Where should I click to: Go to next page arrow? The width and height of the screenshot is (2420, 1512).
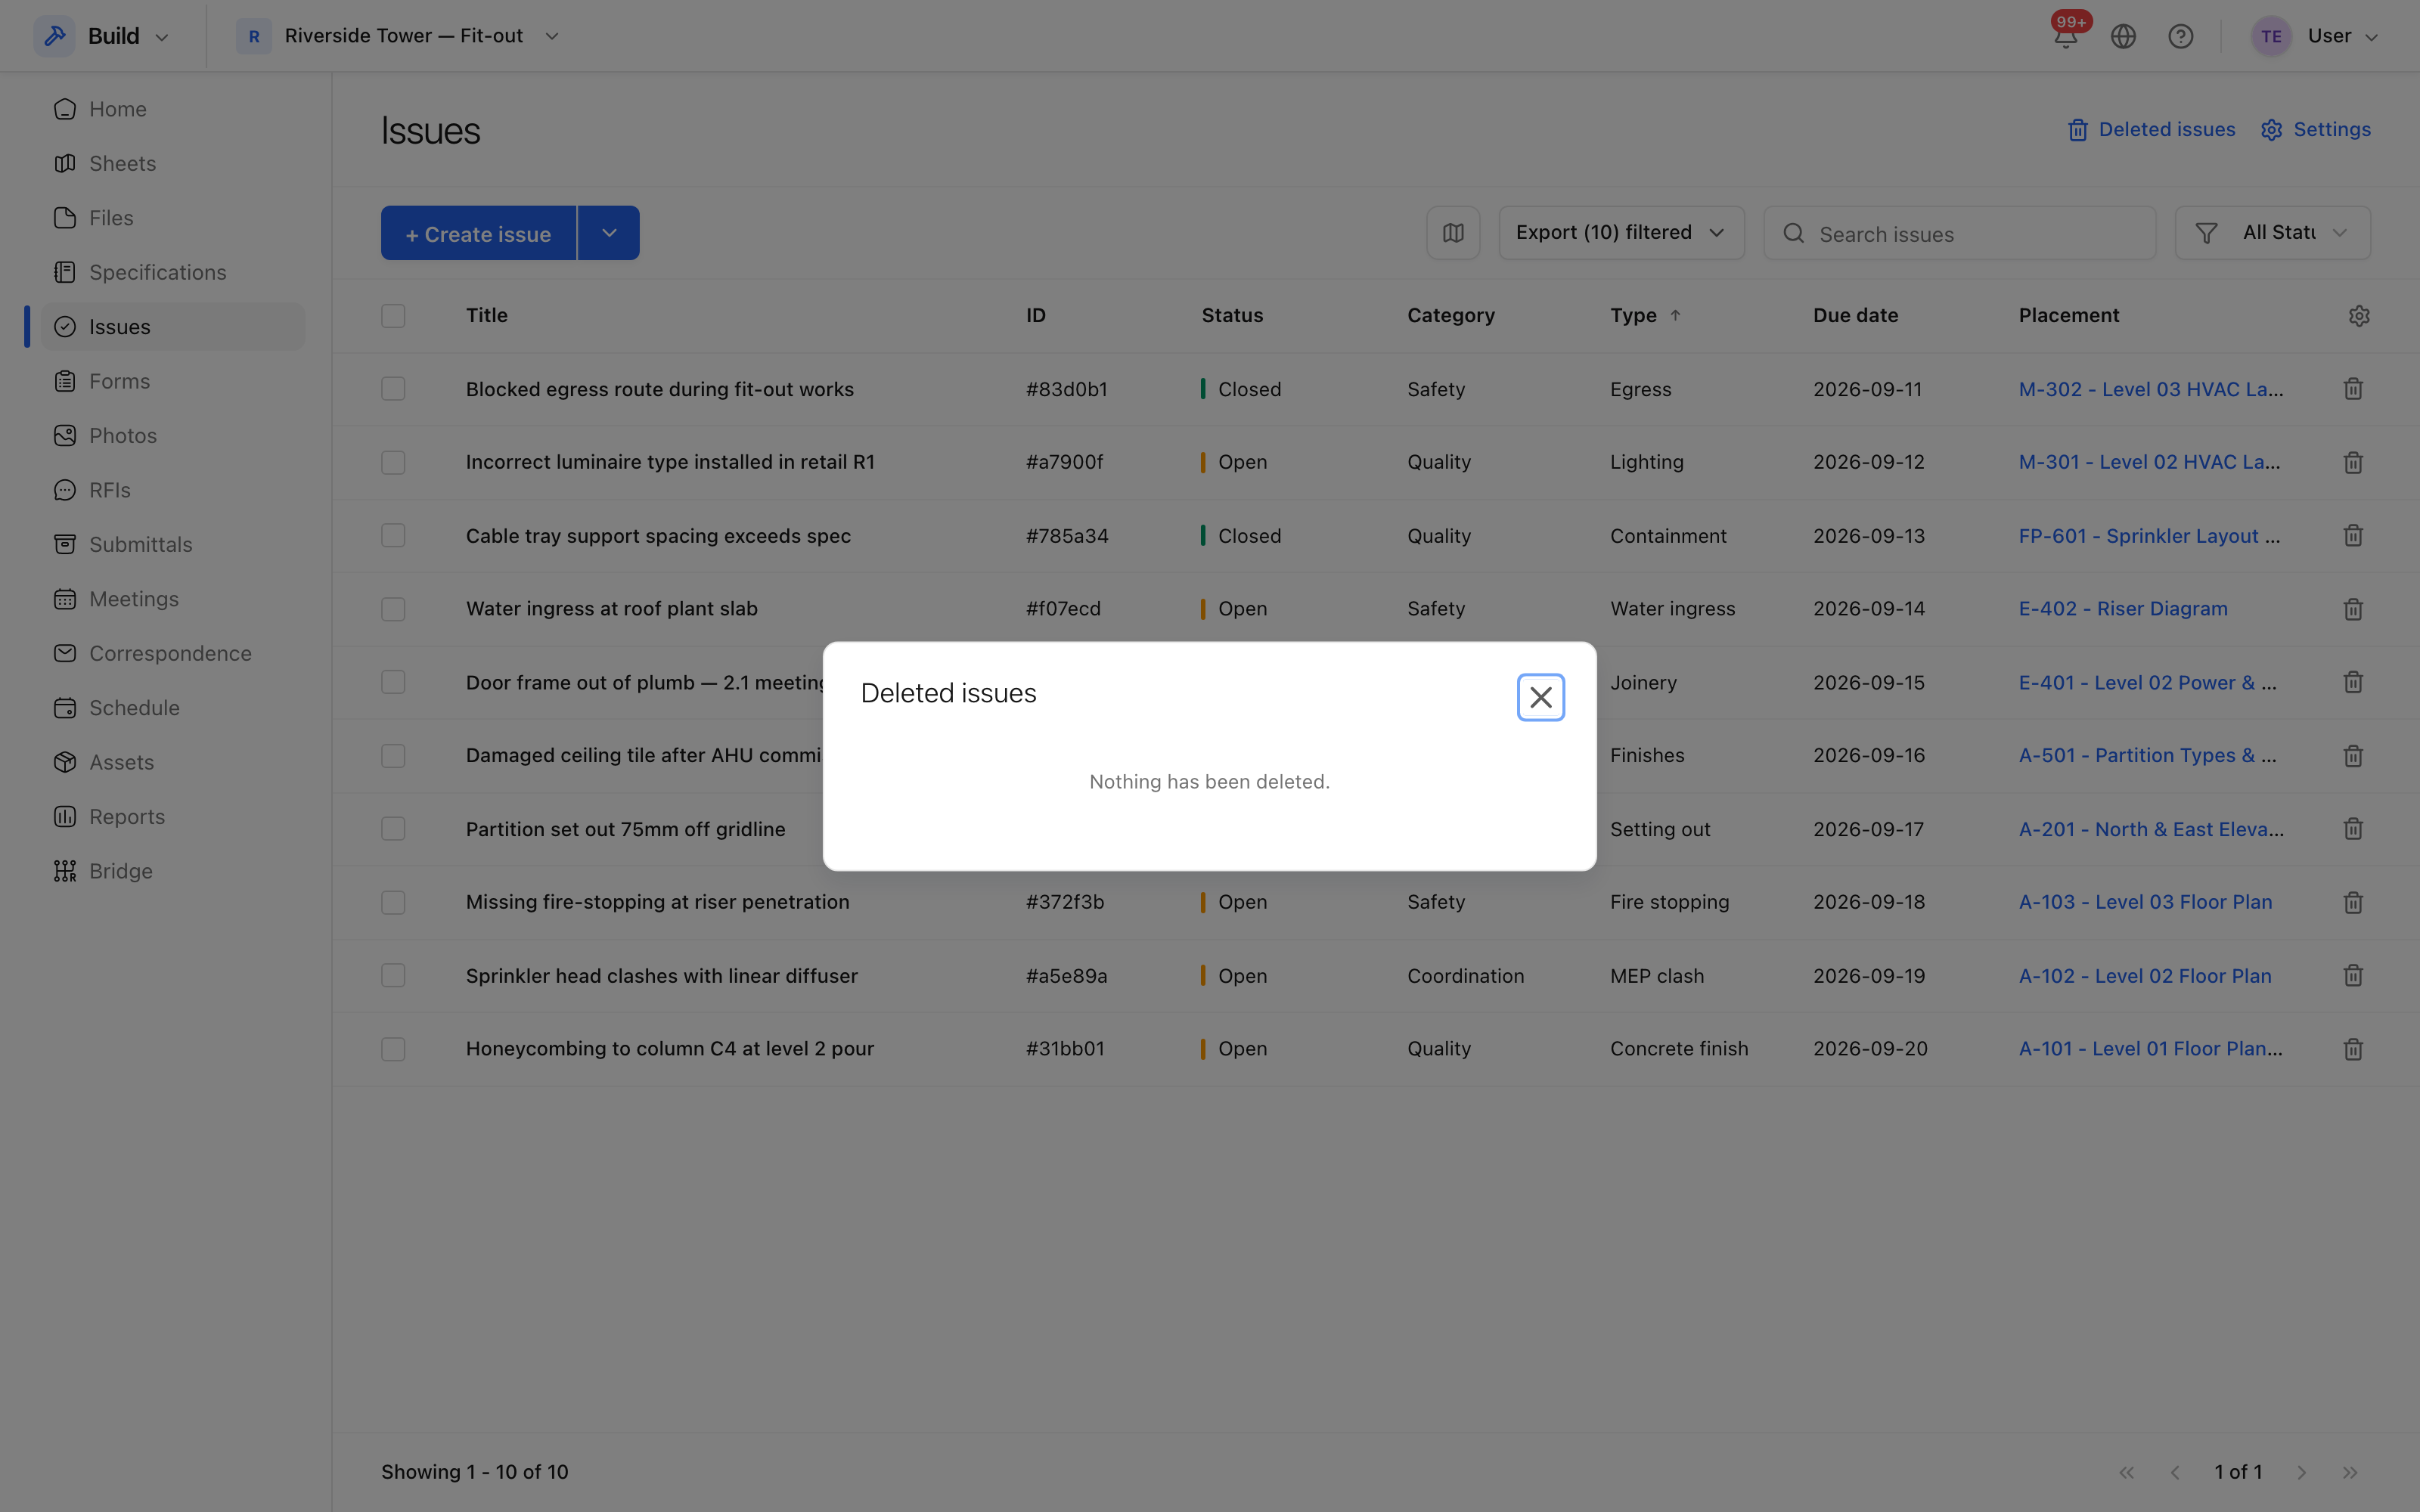click(2301, 1472)
